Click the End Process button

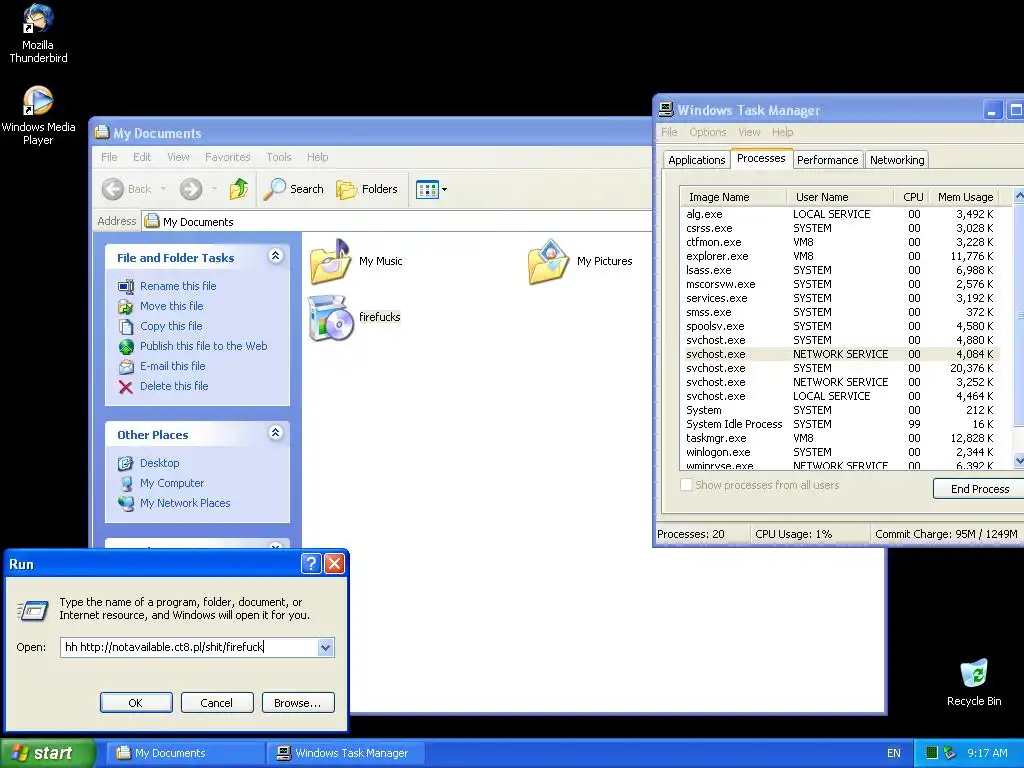979,489
